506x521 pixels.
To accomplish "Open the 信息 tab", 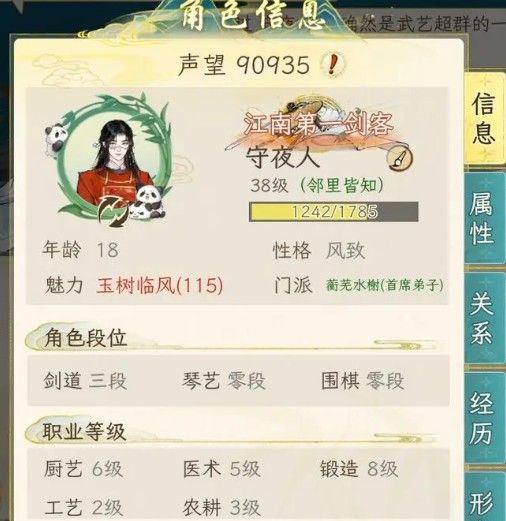I will coord(484,118).
